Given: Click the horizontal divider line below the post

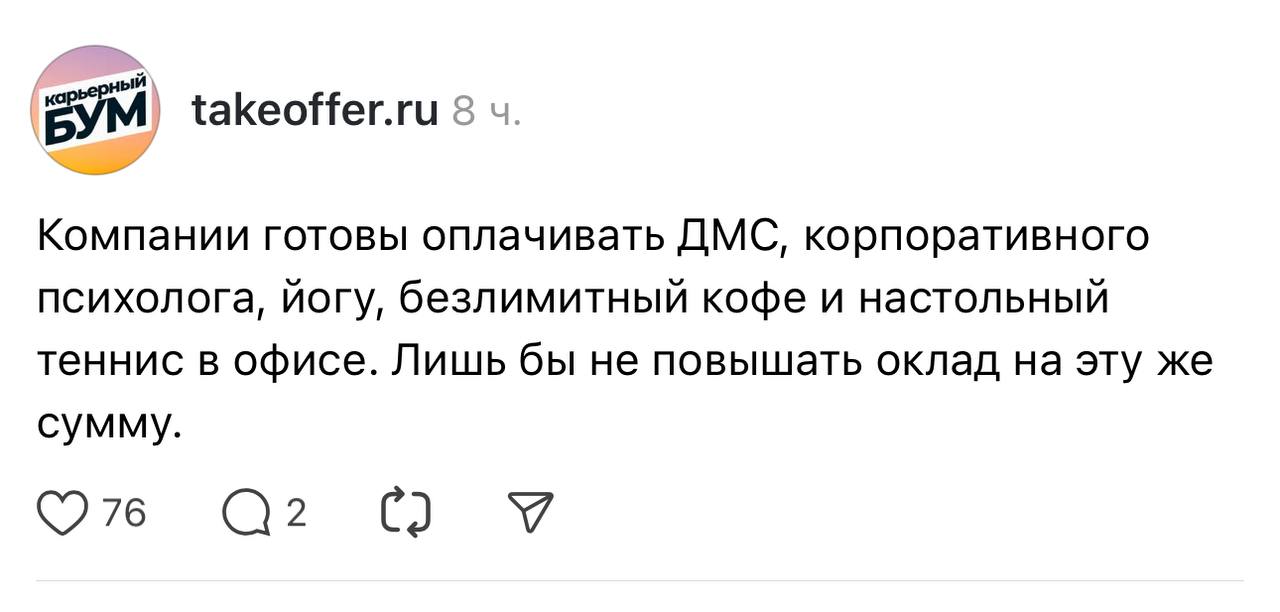Looking at the screenshot, I should pyautogui.click(x=640, y=580).
